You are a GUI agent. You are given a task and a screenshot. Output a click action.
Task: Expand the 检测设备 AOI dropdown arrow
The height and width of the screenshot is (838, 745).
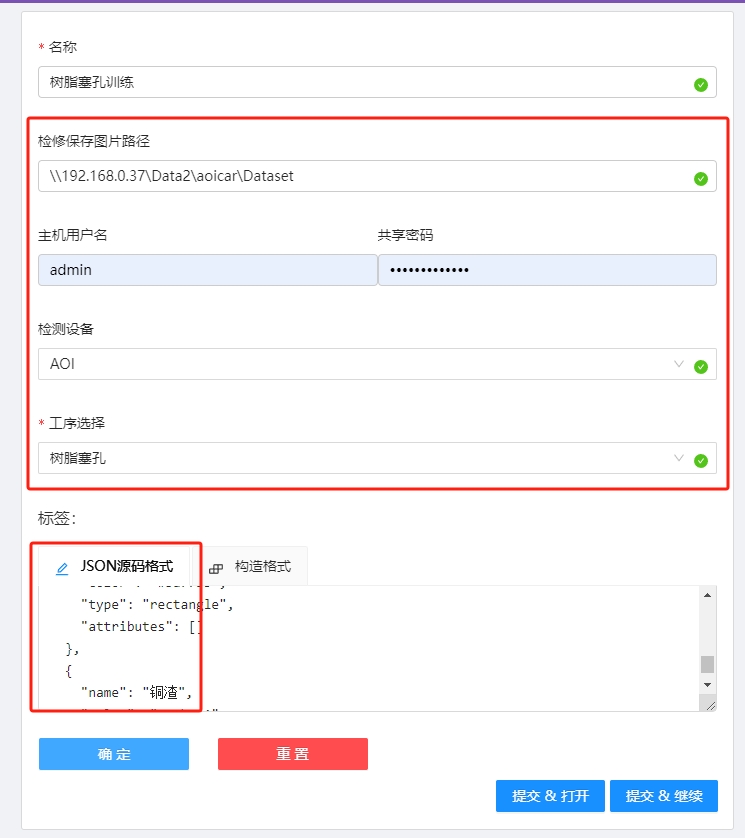[x=679, y=364]
